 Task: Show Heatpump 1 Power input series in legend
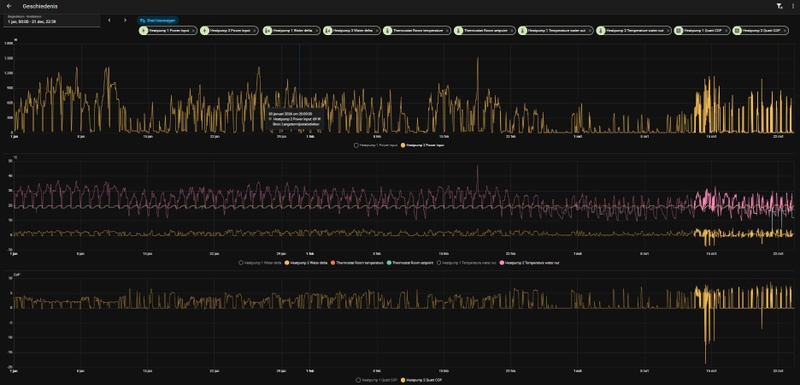coord(376,145)
